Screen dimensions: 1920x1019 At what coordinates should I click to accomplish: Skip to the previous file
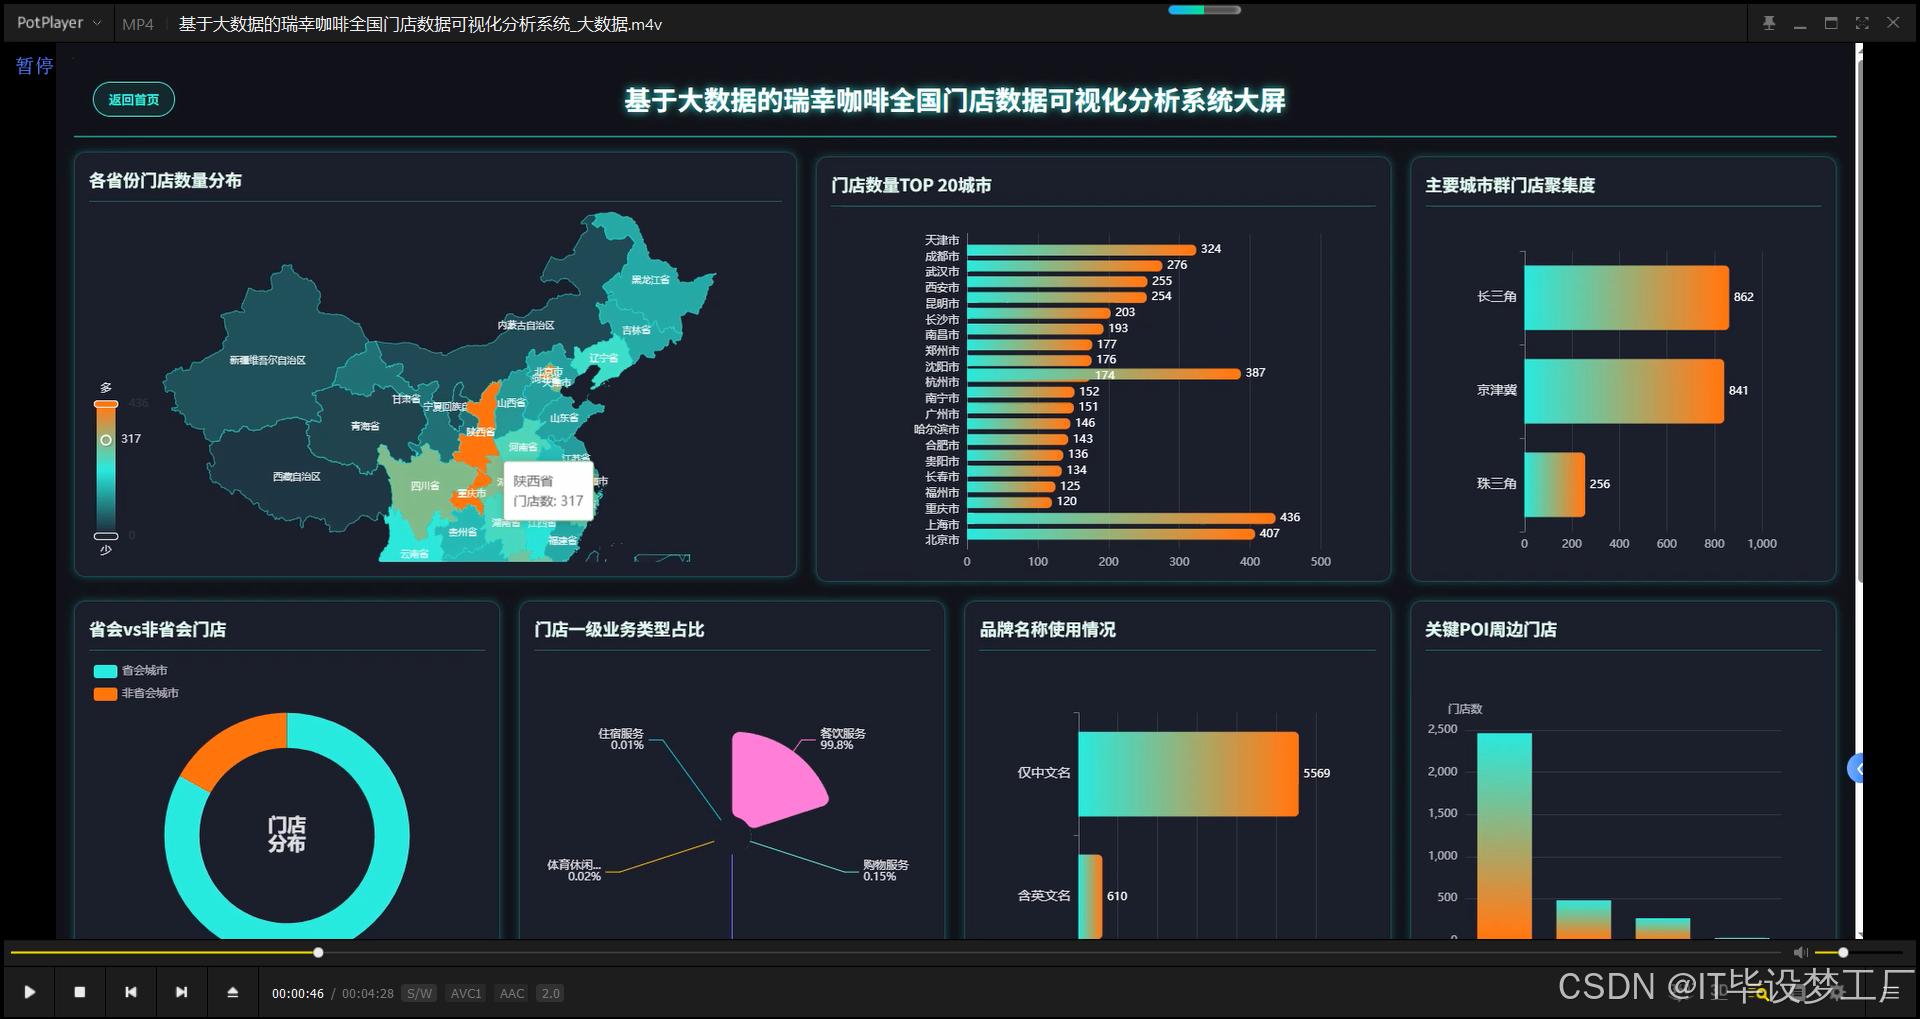[131, 992]
